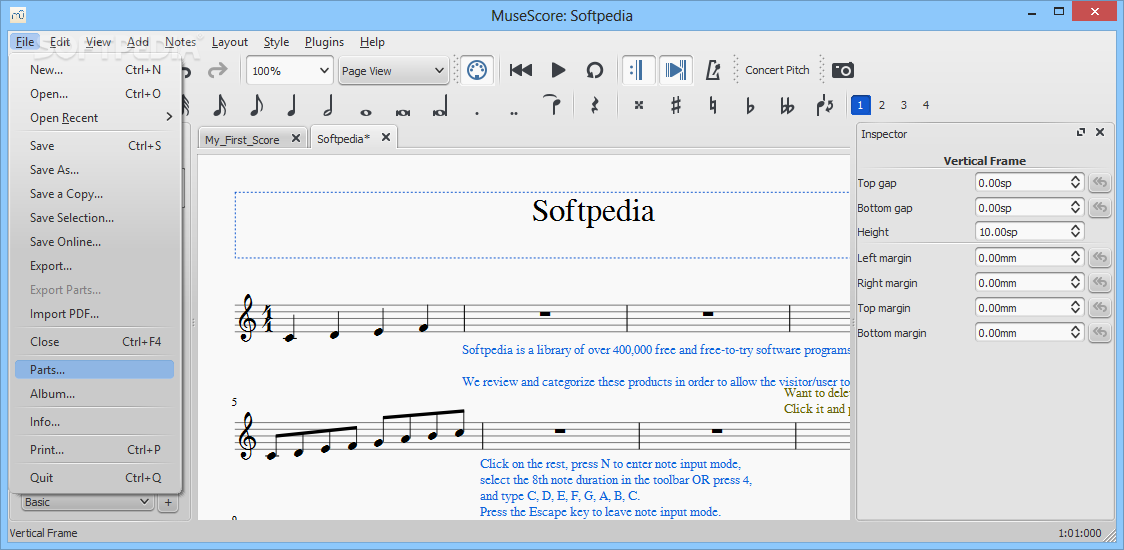Select the 8th note duration
Viewport: 1124px width, 550px height.
pos(256,106)
